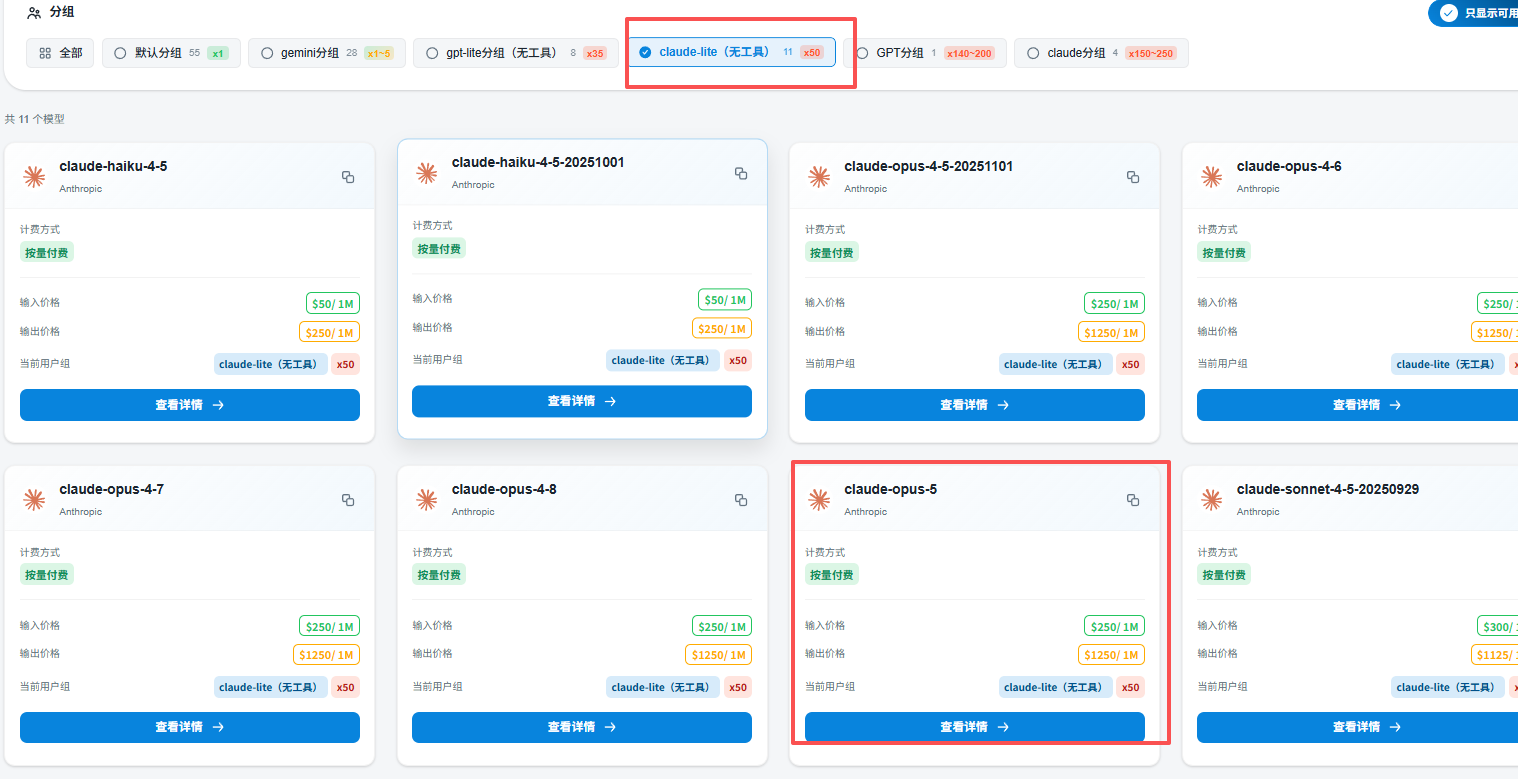Screen dimensions: 1518x779
Task: Copy the claude-opus-4-8 model name
Action: click(x=741, y=500)
